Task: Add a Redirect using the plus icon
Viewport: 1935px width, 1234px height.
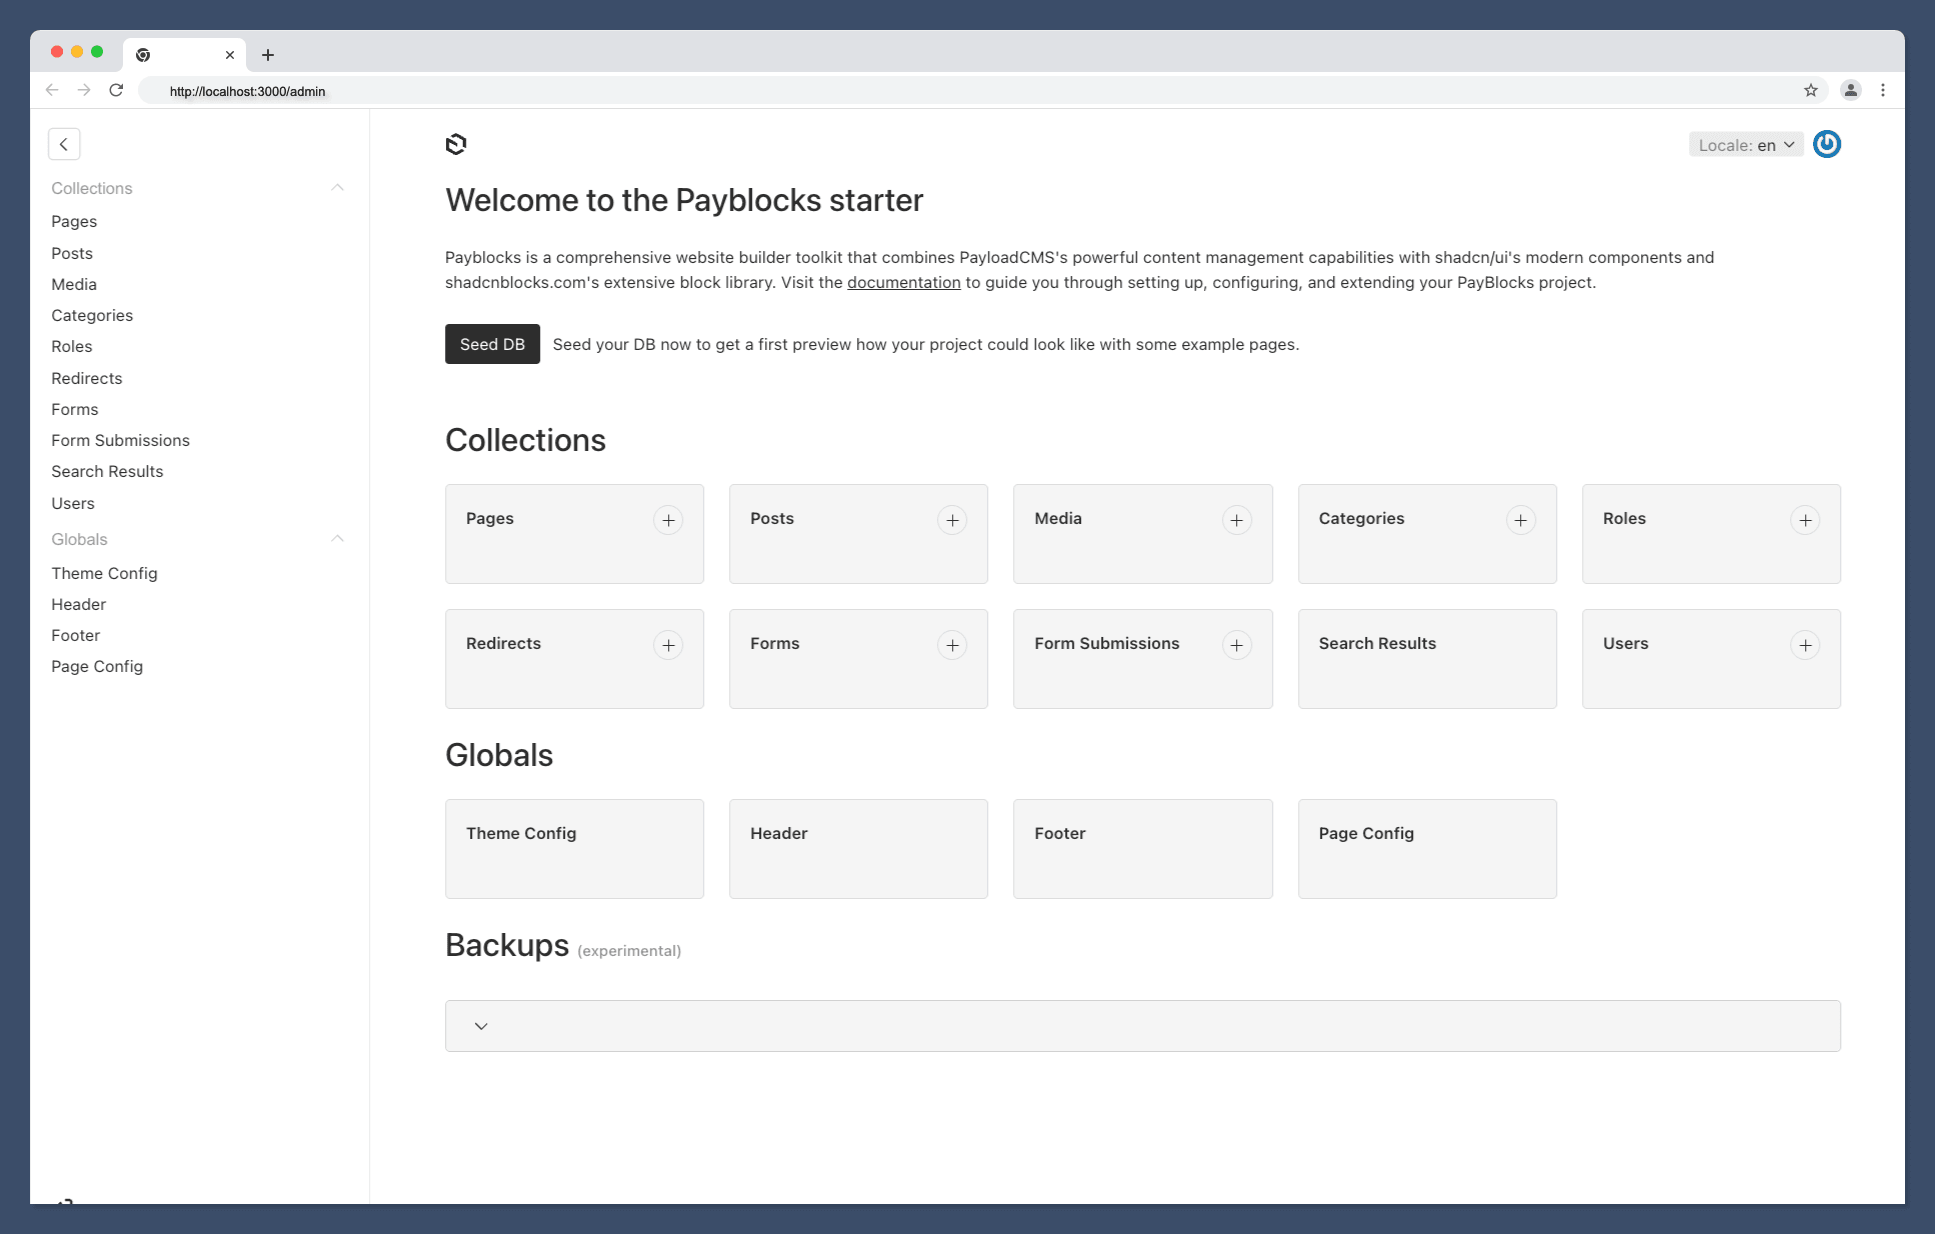Action: click(x=668, y=645)
